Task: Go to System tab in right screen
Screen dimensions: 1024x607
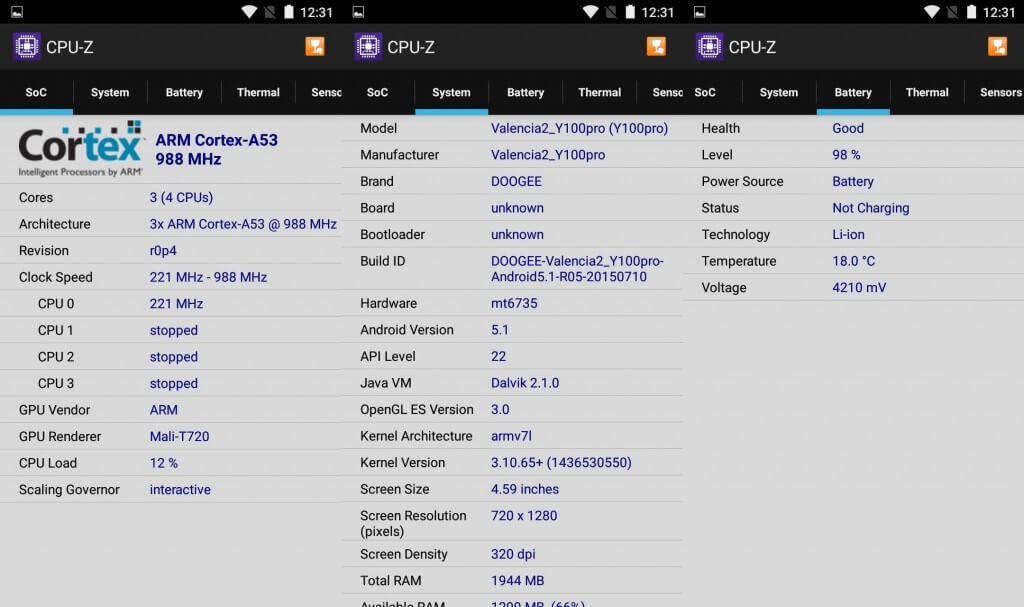Action: 779,92
